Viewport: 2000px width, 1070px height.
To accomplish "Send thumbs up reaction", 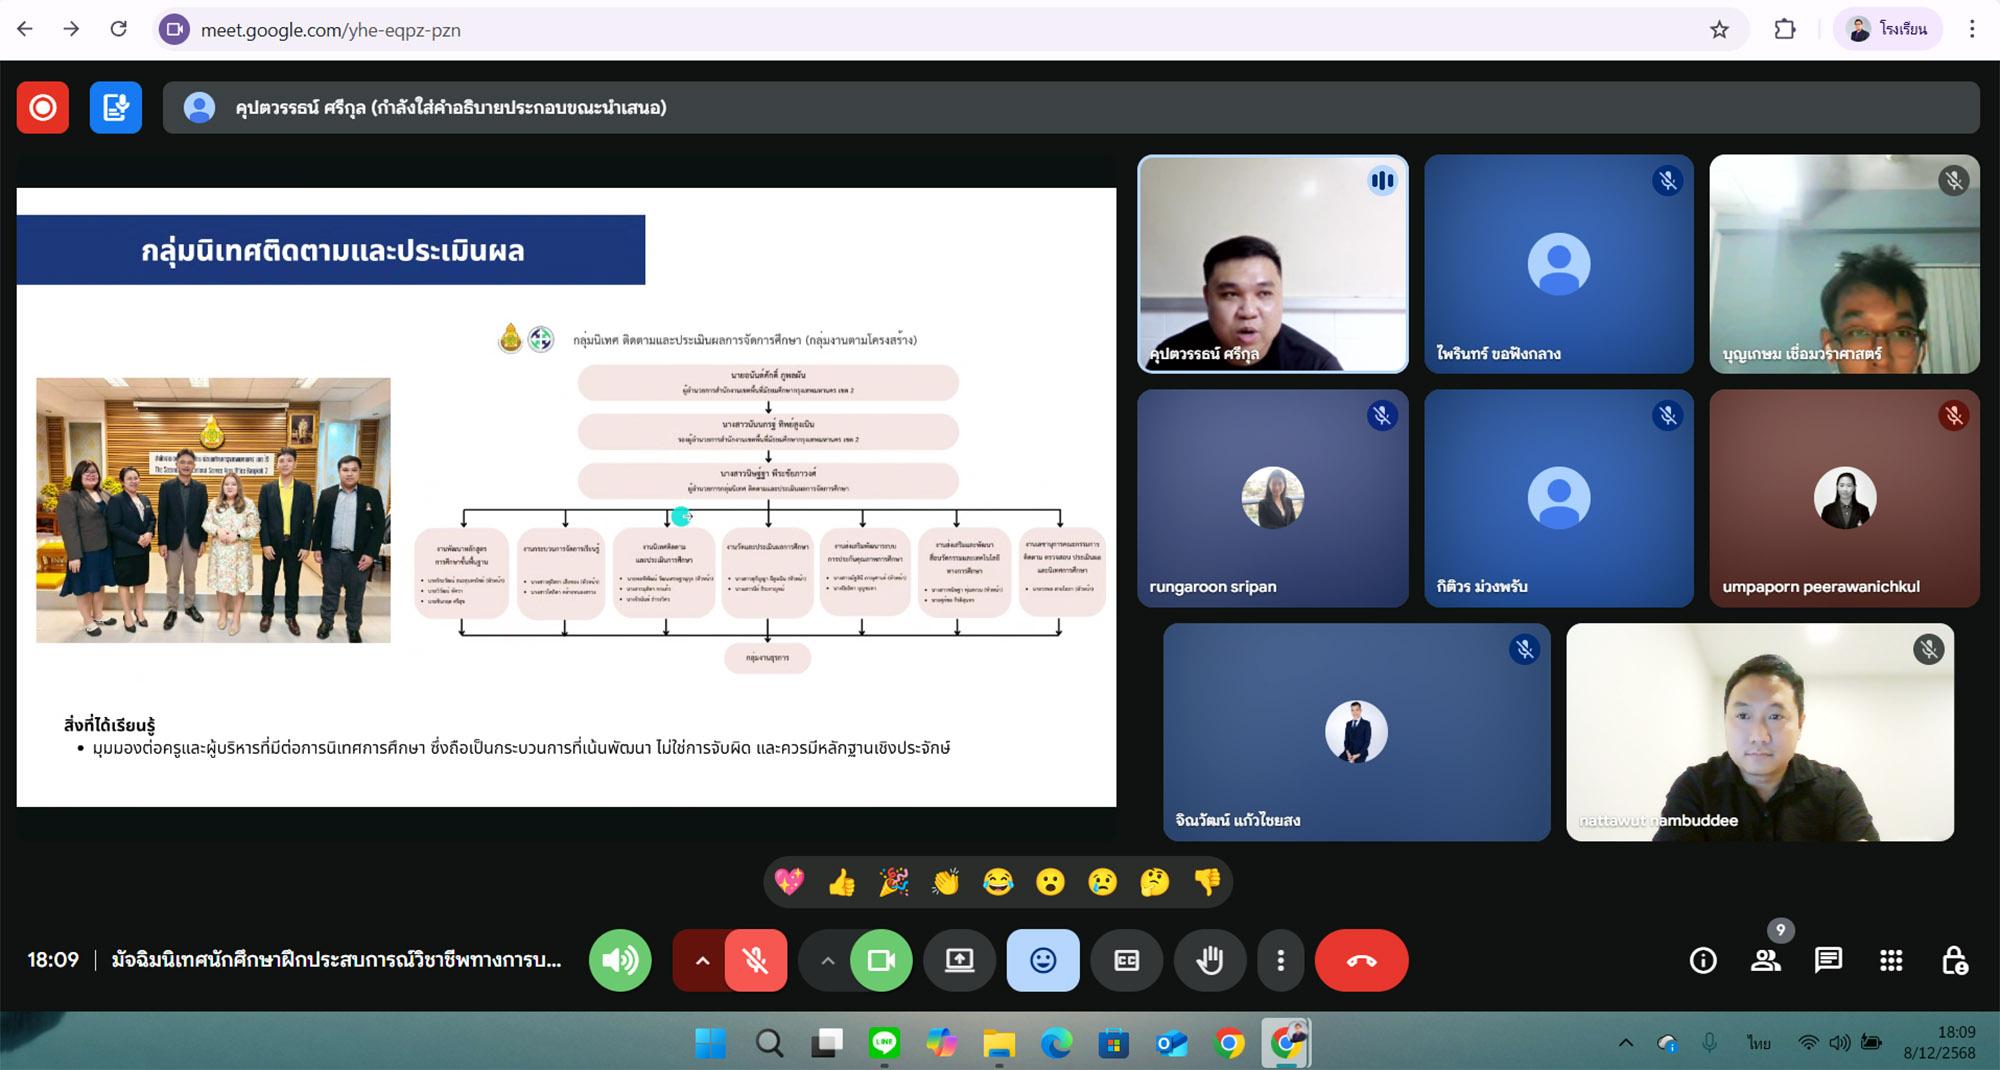I will point(842,882).
